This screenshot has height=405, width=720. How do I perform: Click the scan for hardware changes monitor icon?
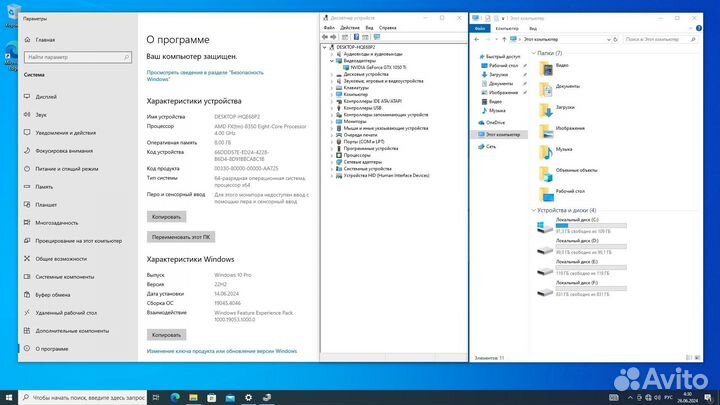pyautogui.click(x=377, y=37)
